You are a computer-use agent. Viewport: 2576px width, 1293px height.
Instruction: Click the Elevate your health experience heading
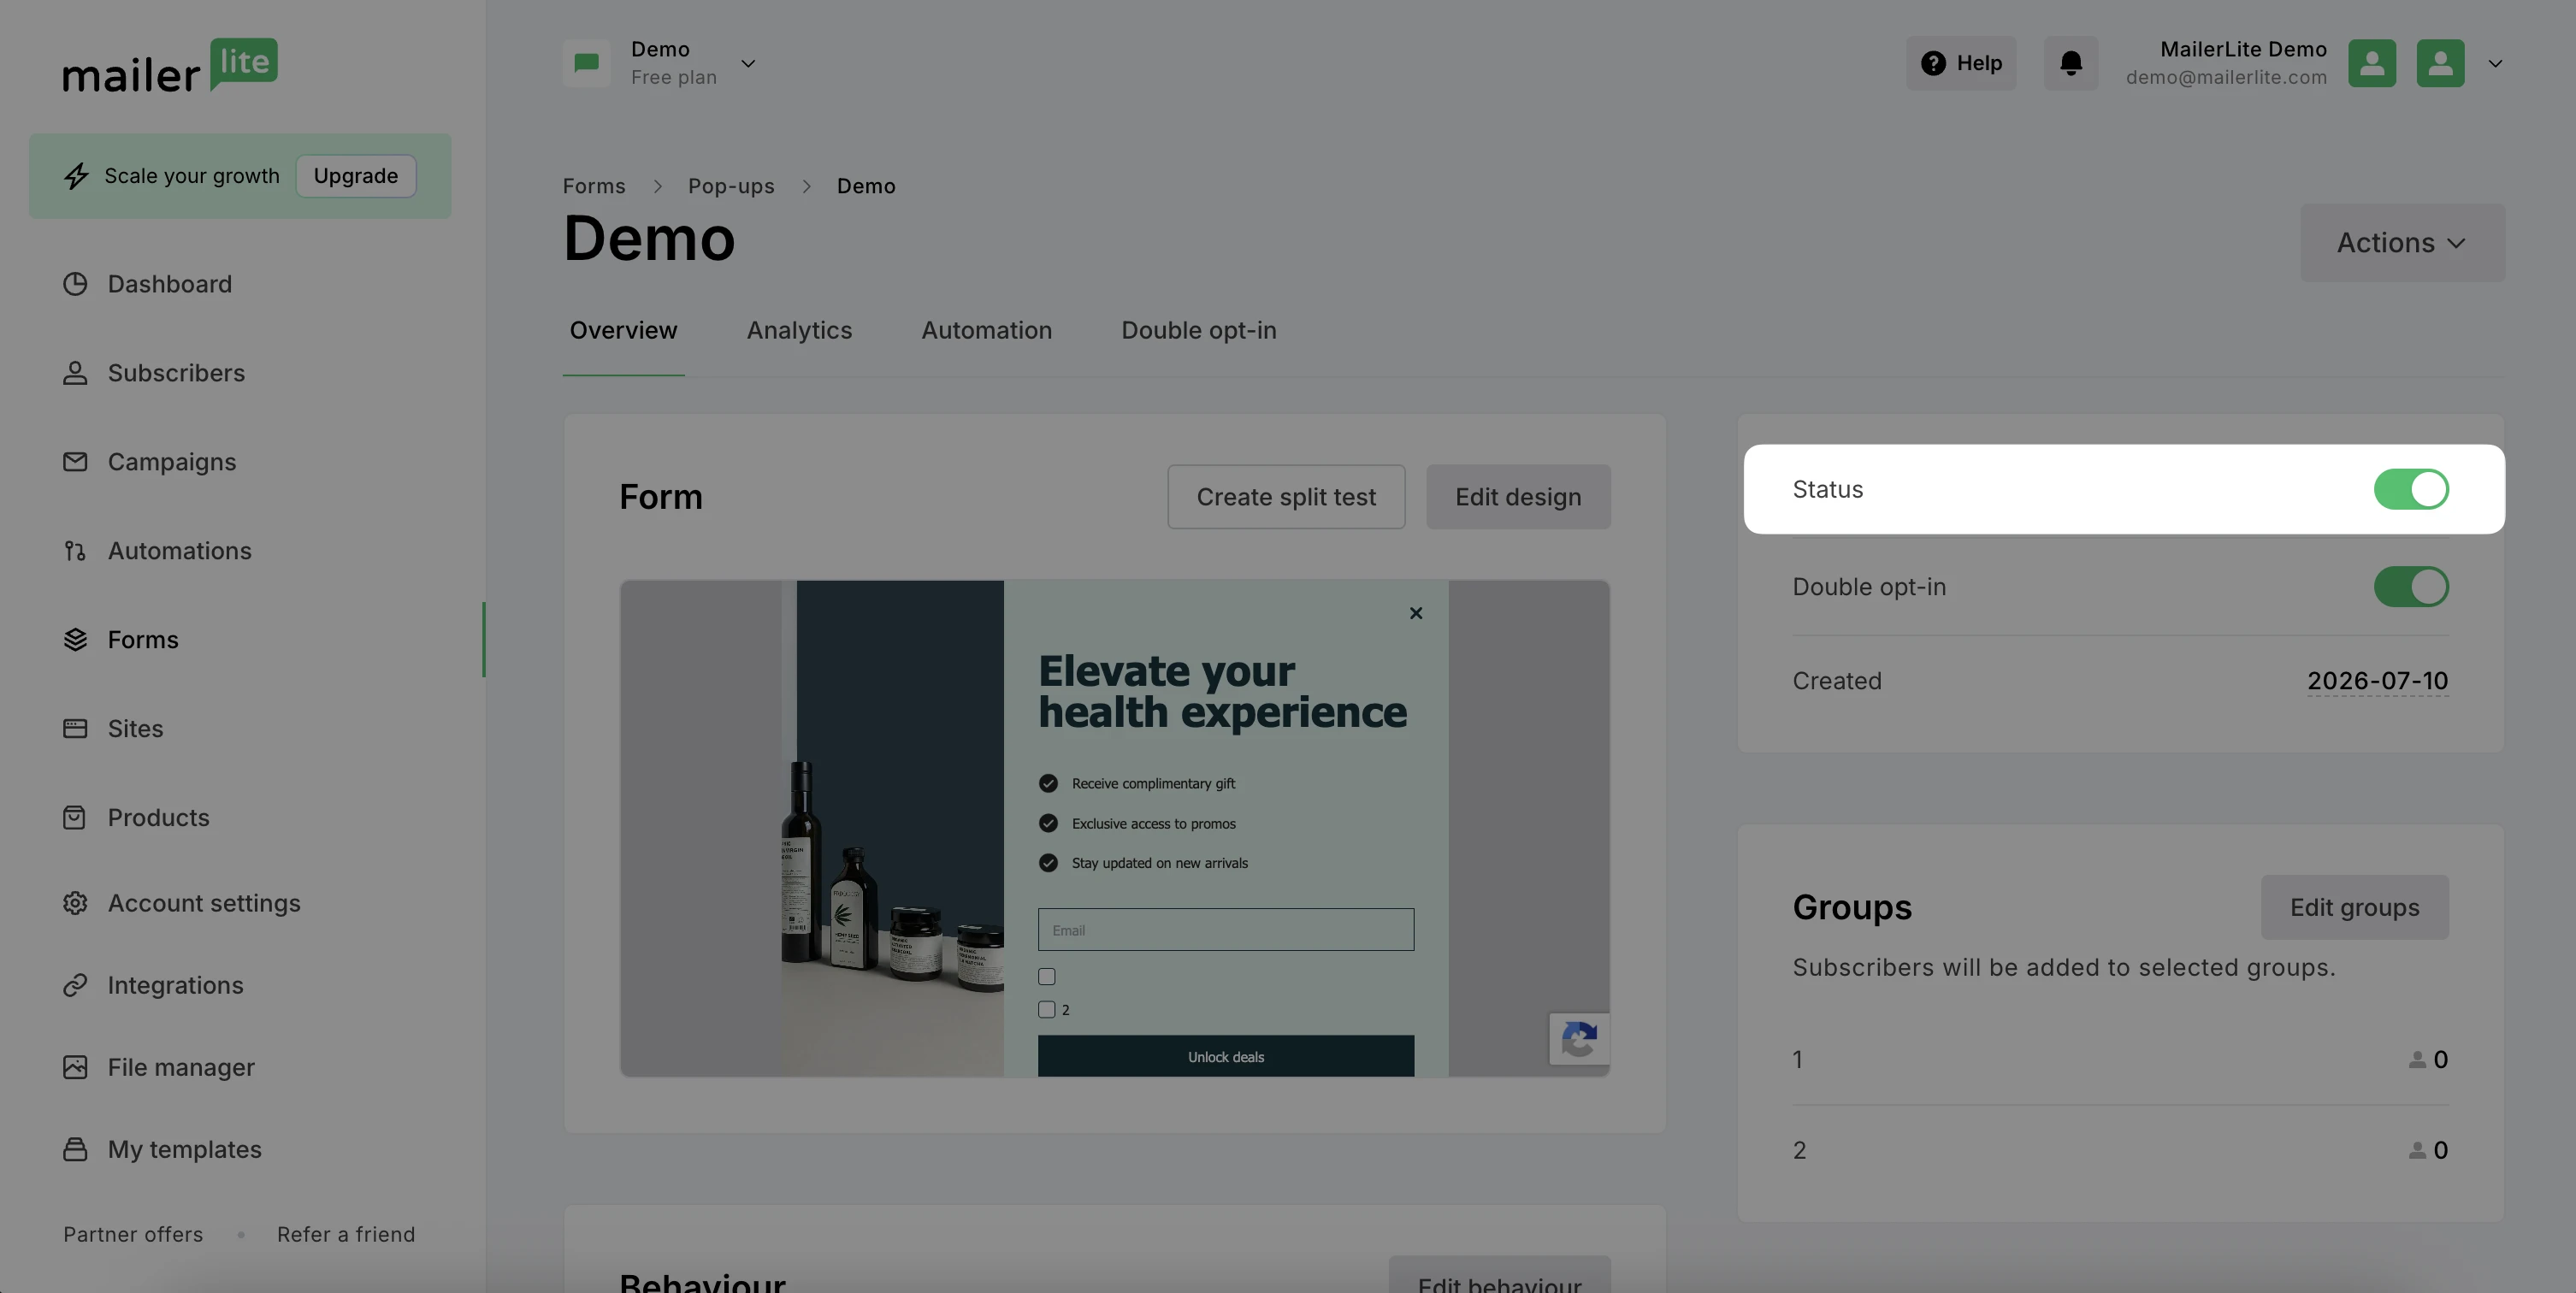[1222, 691]
